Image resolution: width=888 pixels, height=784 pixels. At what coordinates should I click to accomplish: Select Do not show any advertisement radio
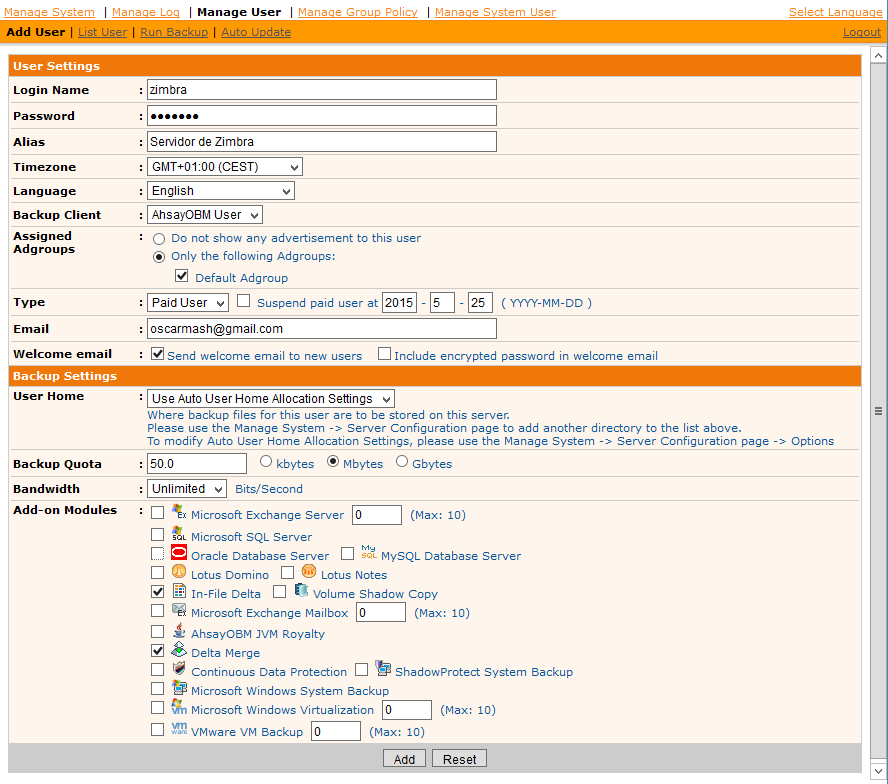[x=159, y=239]
